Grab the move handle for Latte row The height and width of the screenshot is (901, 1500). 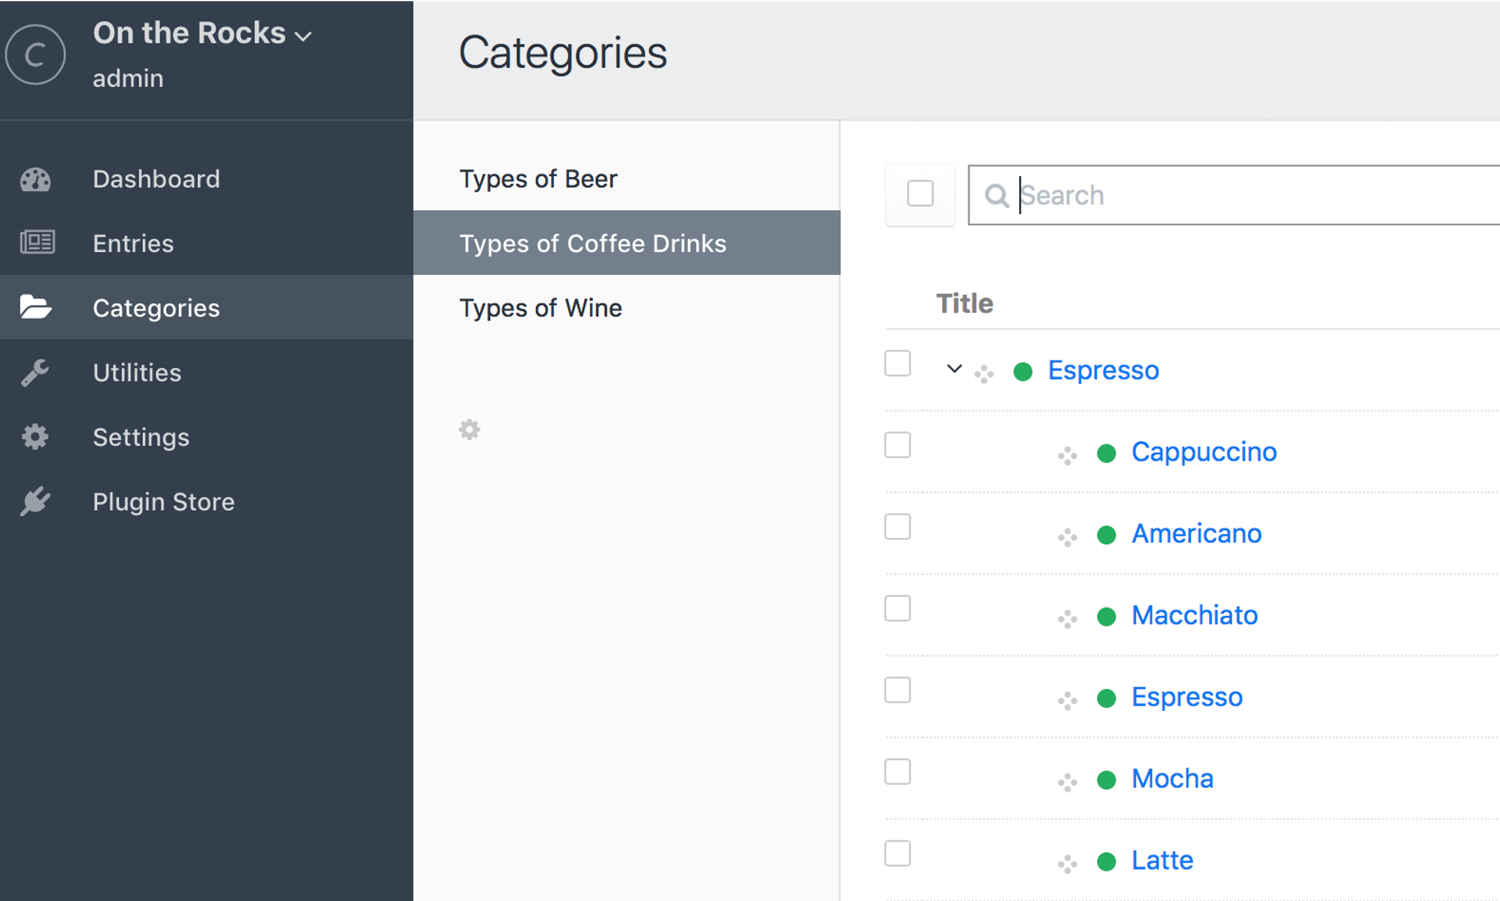(1067, 864)
